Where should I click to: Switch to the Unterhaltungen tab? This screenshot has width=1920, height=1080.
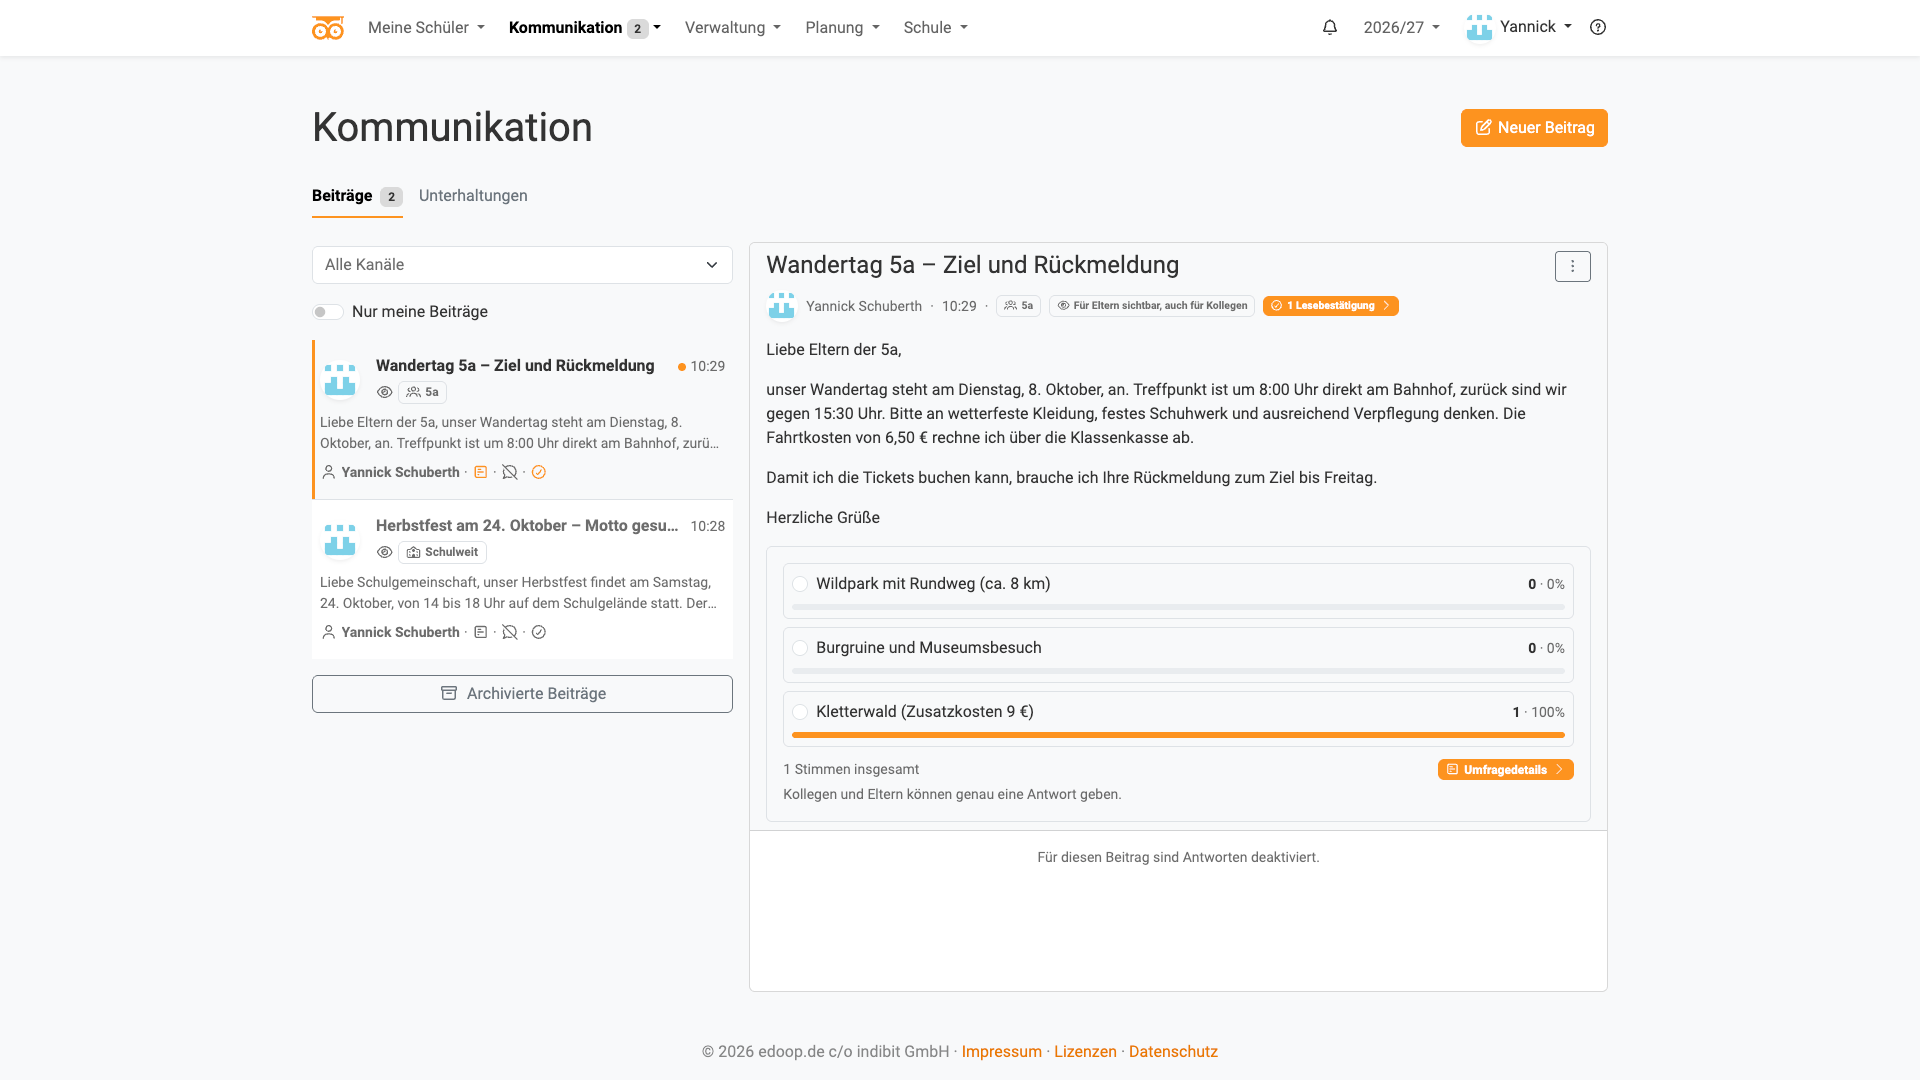coord(473,196)
